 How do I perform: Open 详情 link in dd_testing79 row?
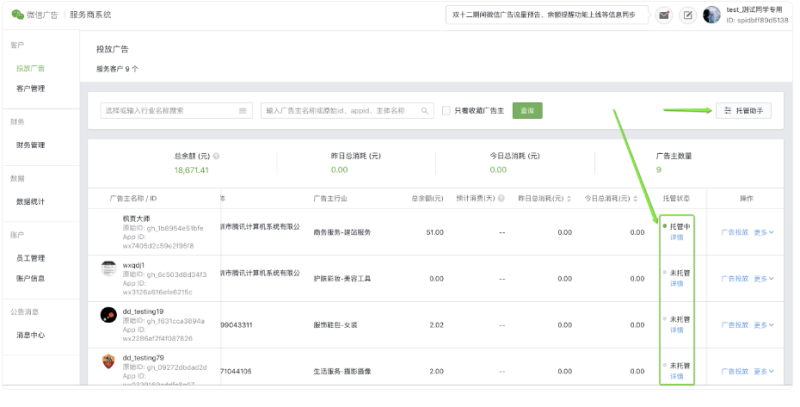click(x=677, y=377)
